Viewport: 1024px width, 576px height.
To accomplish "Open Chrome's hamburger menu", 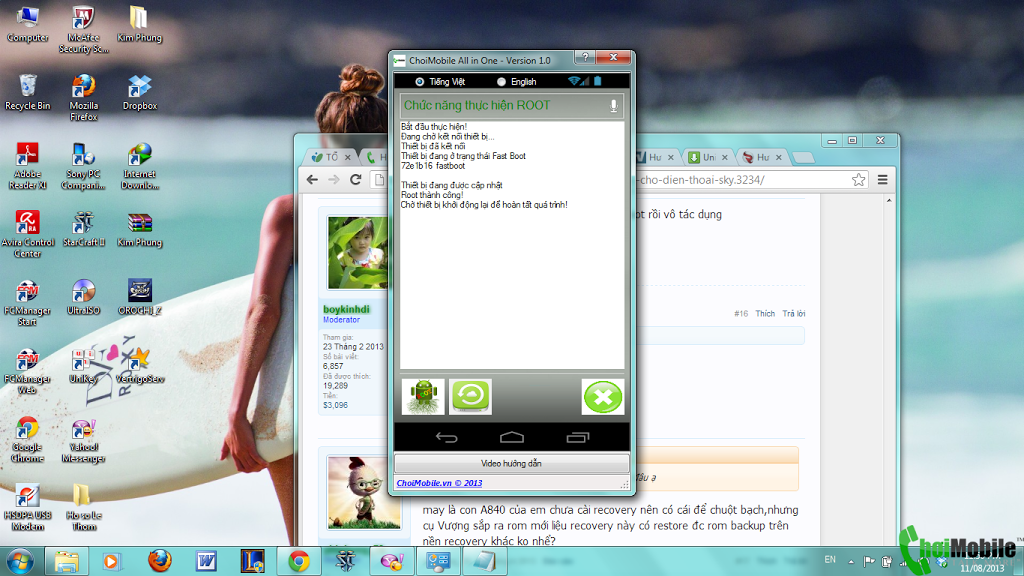I will [882, 180].
